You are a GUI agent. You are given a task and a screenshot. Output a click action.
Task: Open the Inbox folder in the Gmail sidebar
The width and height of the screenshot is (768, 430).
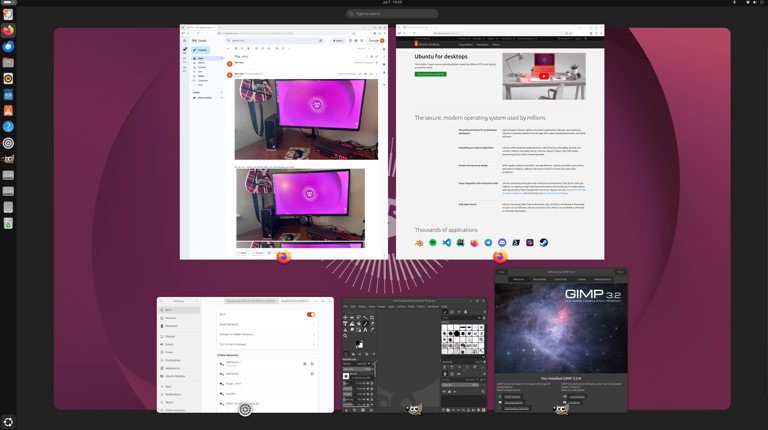[x=207, y=58]
